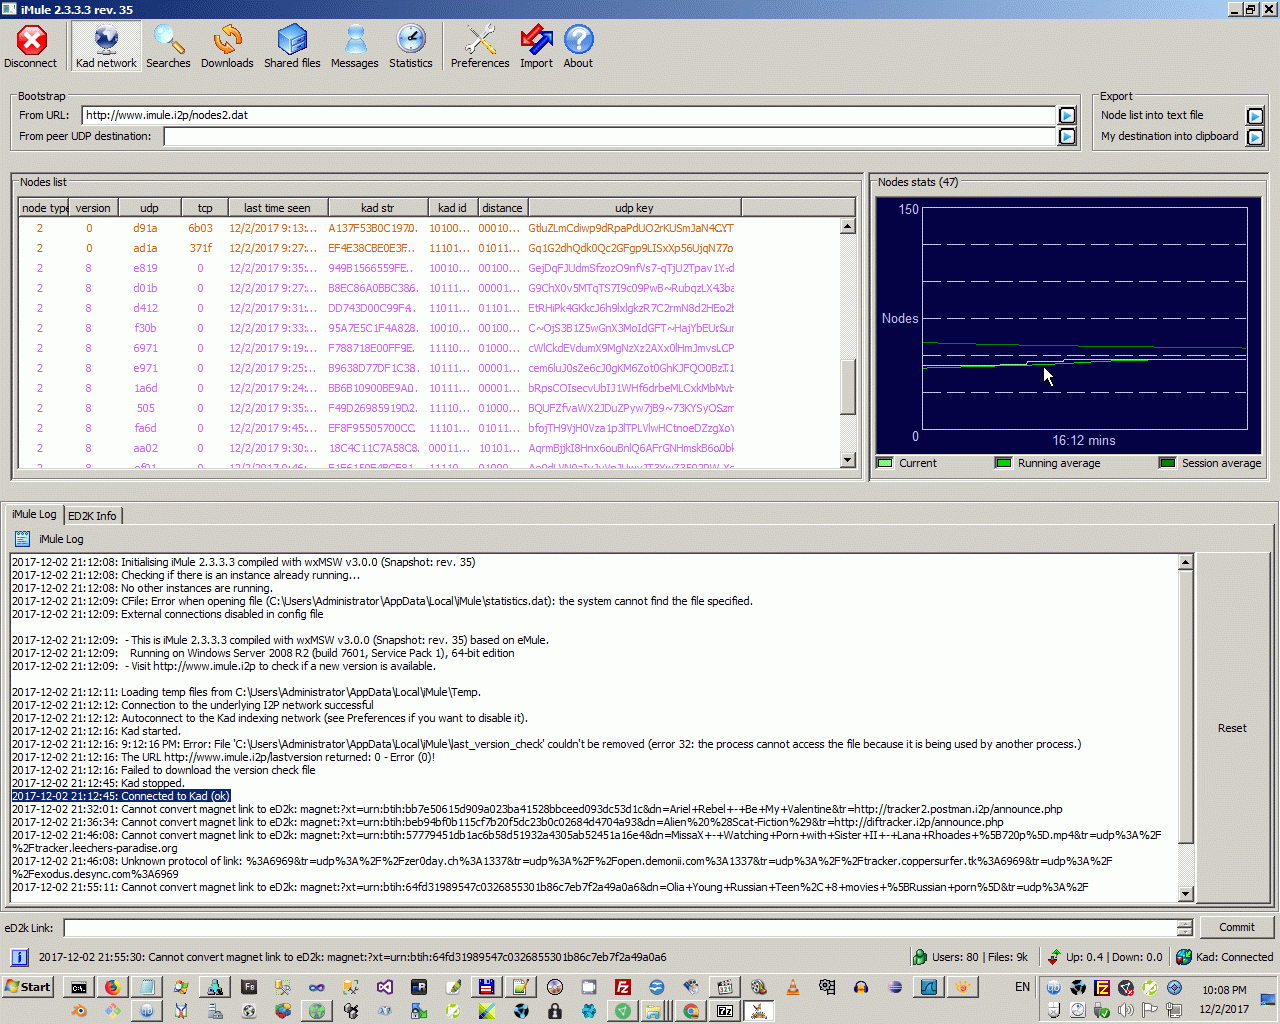Click the Users status bar icon
The image size is (1280, 1024).
[x=920, y=957]
